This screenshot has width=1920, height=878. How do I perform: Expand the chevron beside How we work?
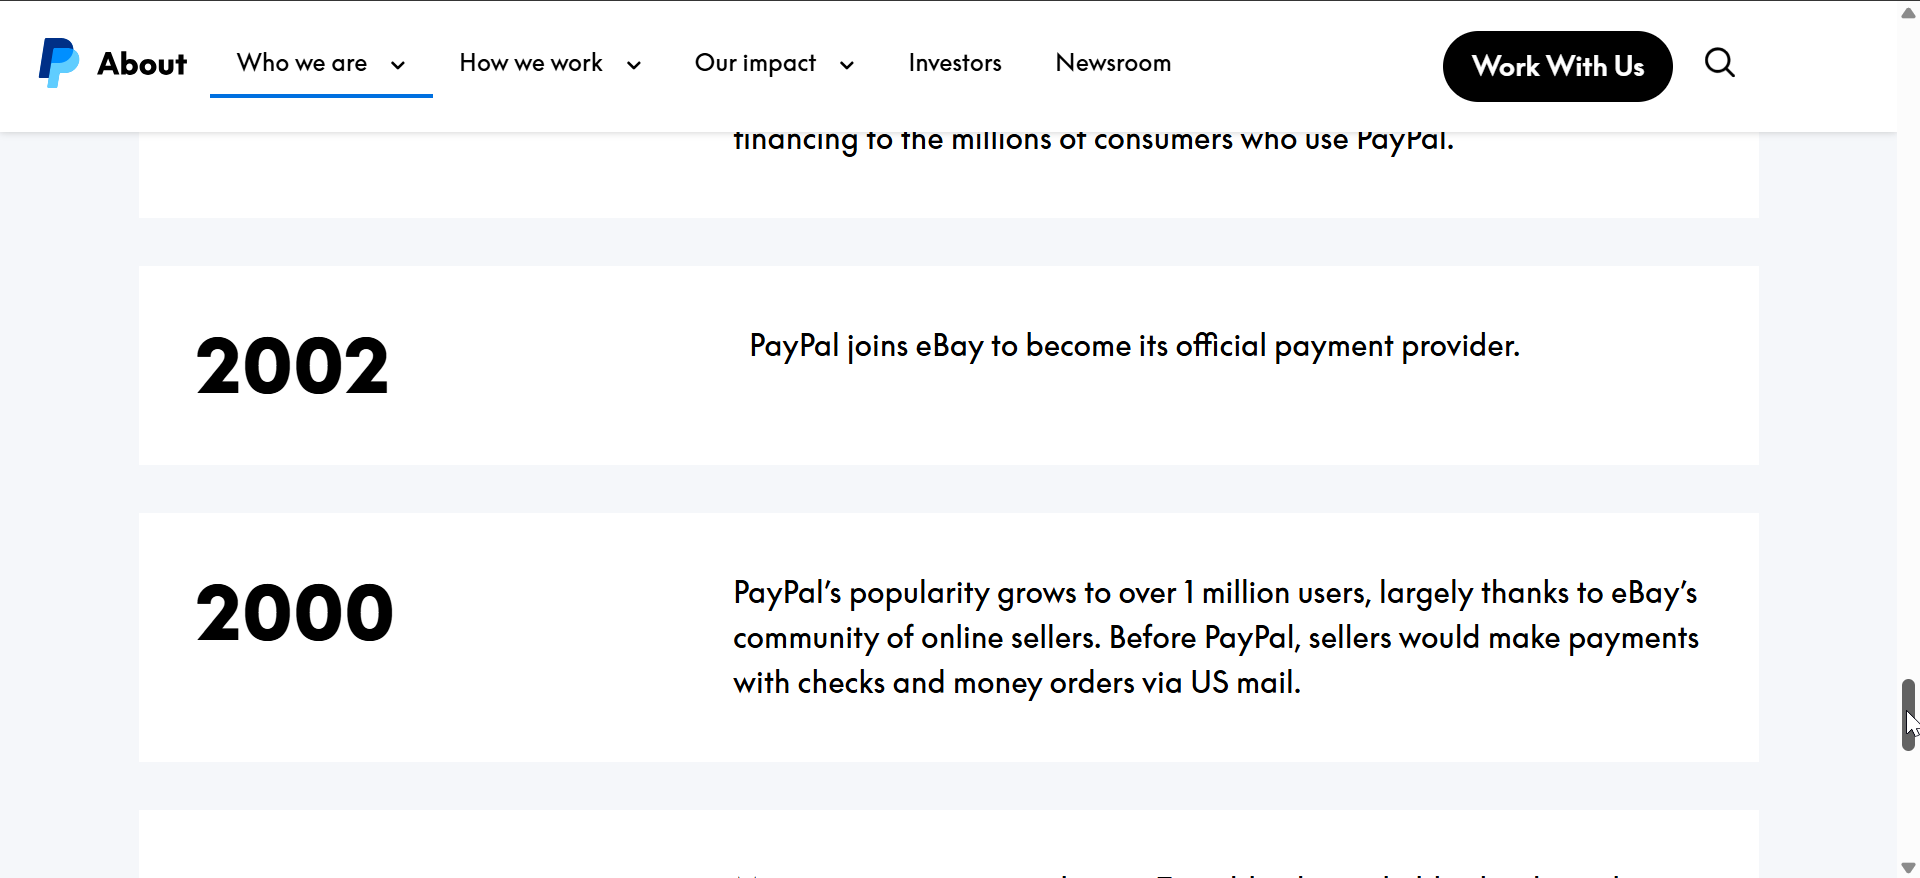(634, 65)
